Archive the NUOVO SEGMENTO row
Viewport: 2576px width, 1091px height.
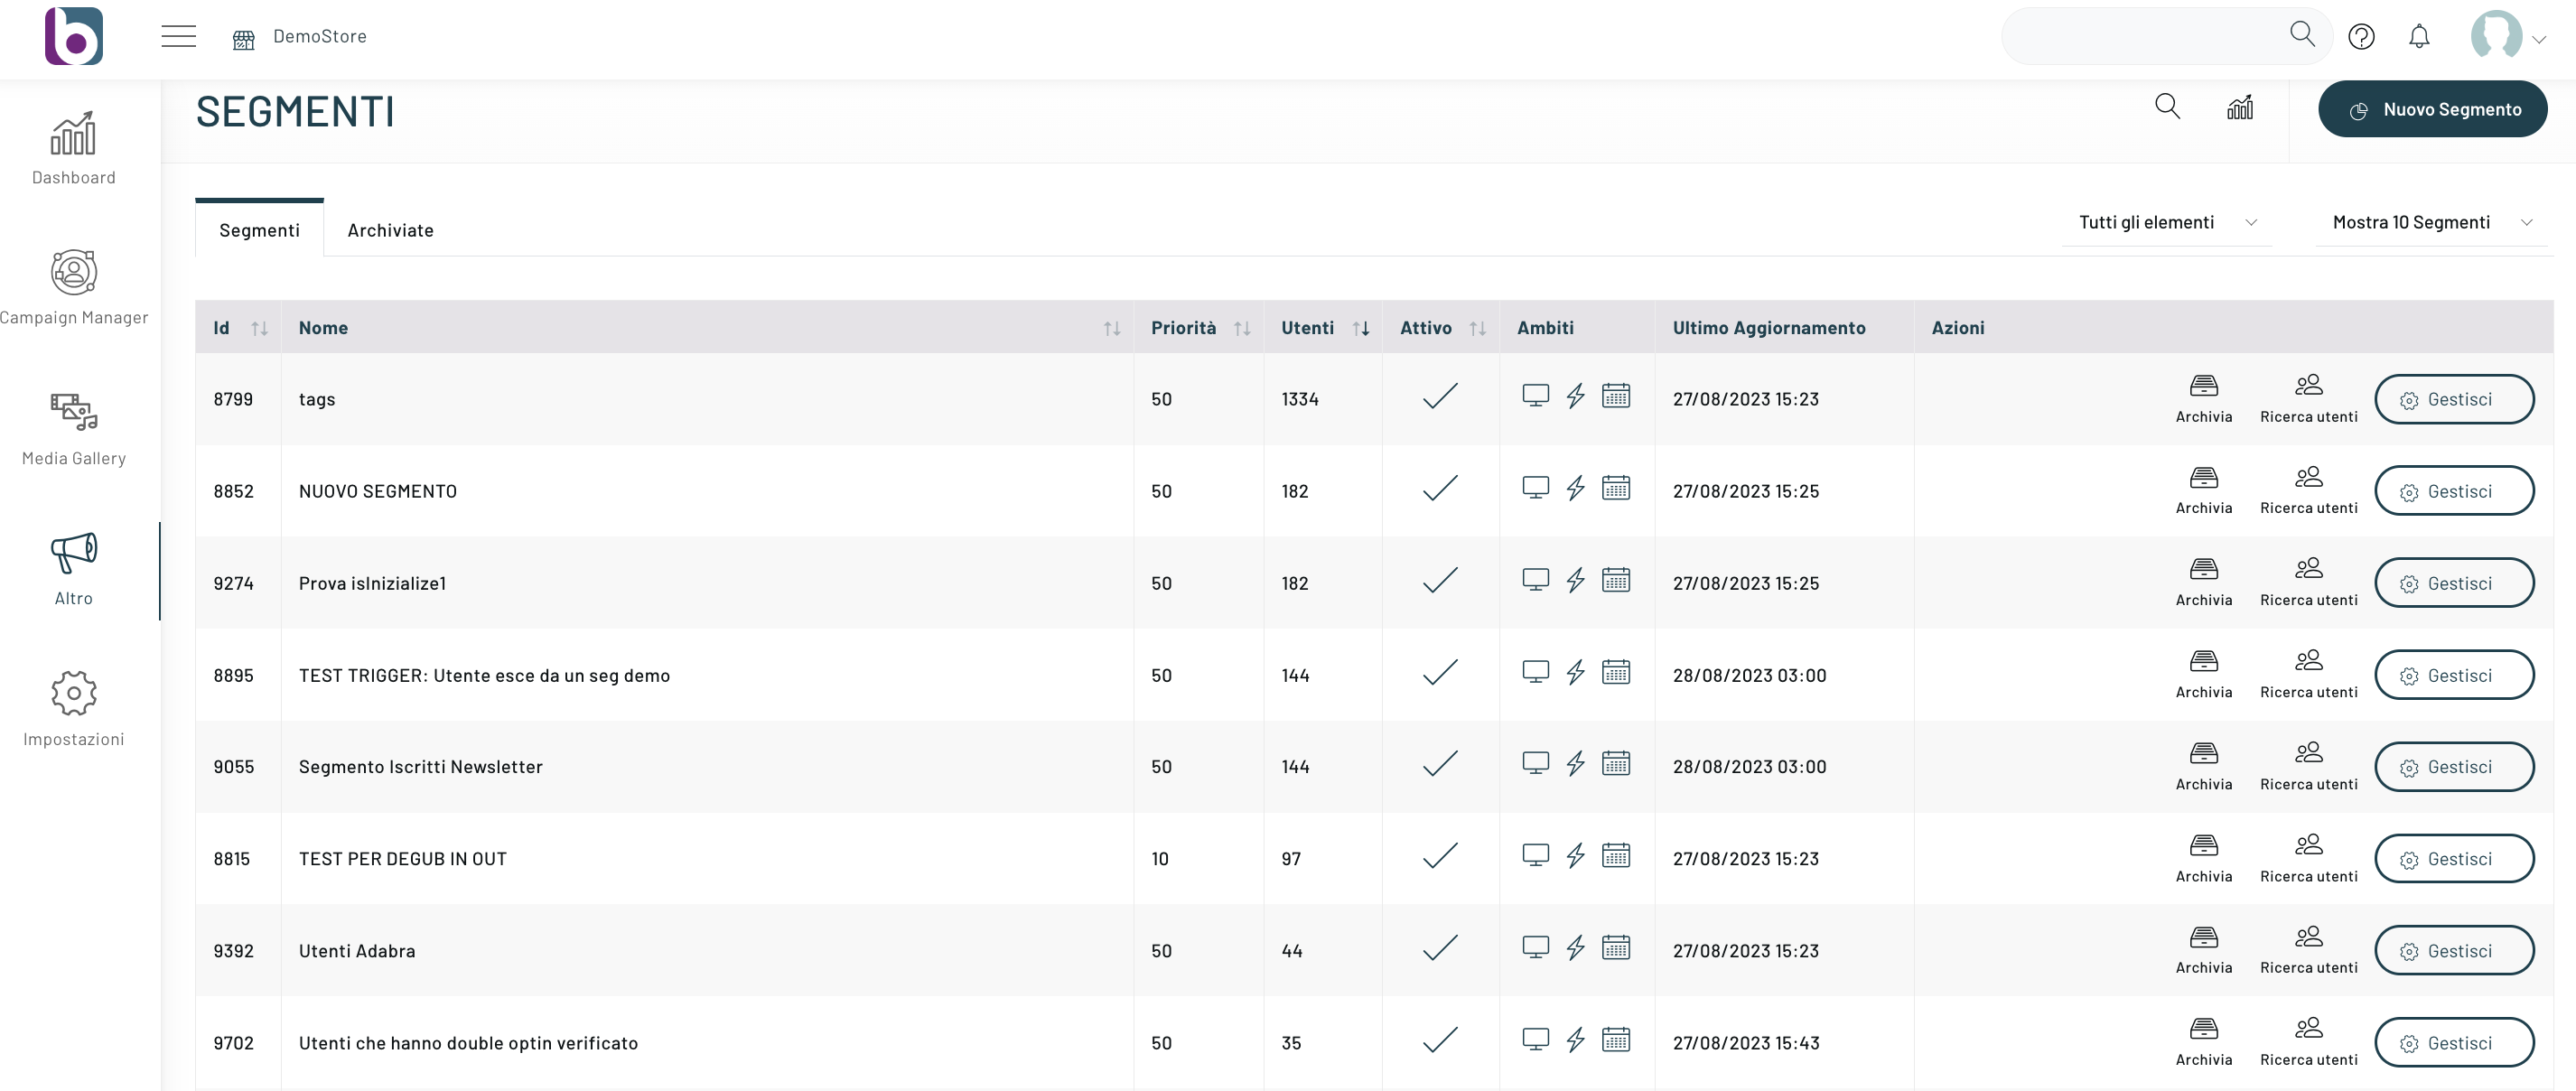pos(2203,491)
